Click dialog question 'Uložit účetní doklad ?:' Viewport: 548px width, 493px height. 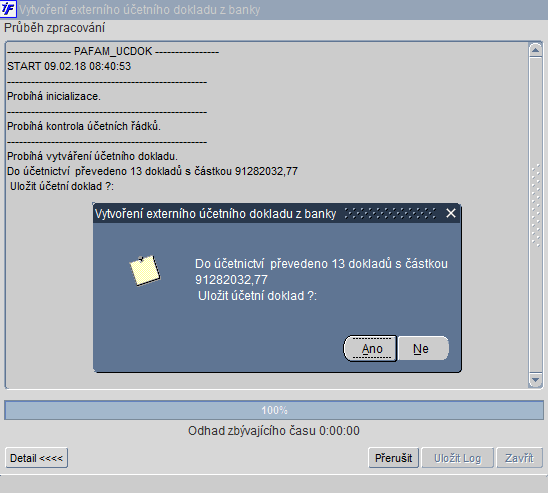(x=257, y=296)
